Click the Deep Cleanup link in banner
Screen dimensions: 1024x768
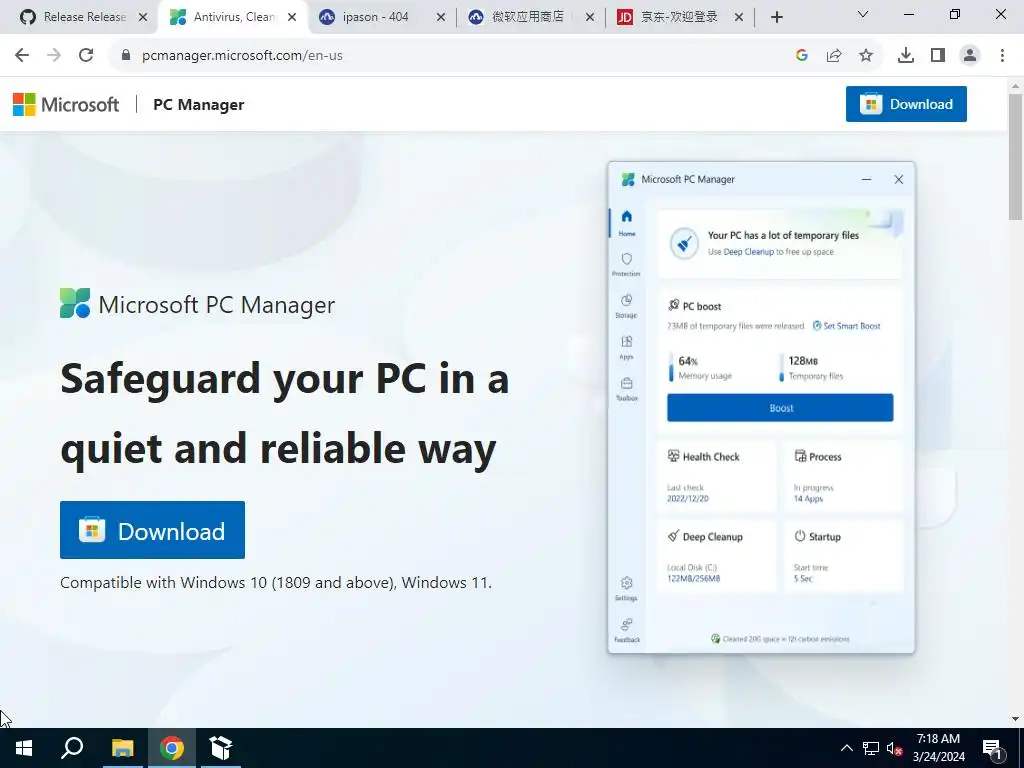pyautogui.click(x=748, y=252)
